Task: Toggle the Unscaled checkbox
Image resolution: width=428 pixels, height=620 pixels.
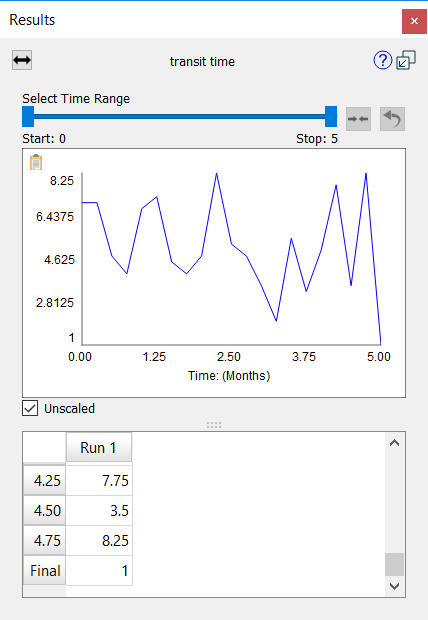Action: [x=30, y=408]
